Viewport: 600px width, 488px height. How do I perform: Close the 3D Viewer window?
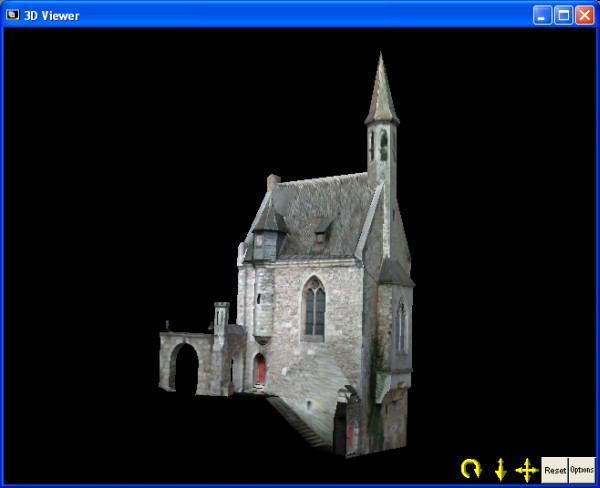point(585,15)
